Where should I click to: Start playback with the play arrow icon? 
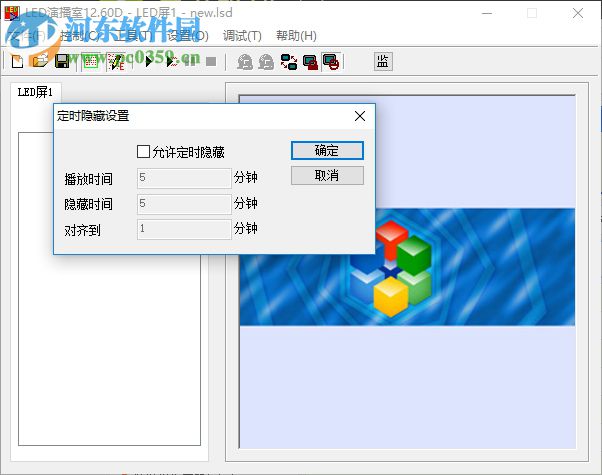coord(148,61)
